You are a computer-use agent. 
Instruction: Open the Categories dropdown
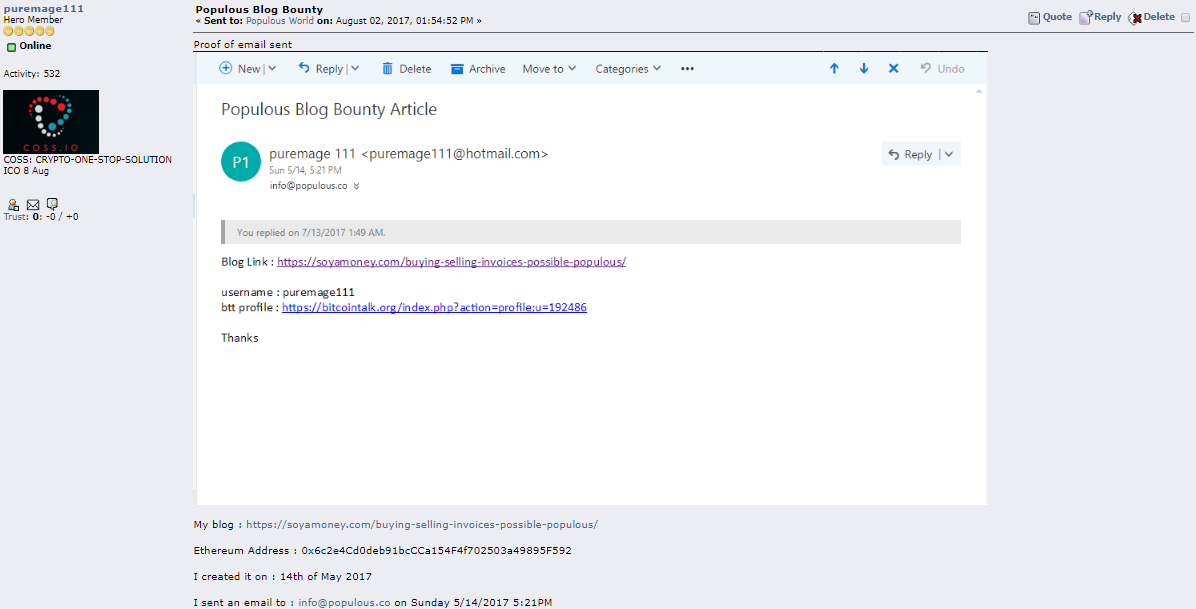628,69
